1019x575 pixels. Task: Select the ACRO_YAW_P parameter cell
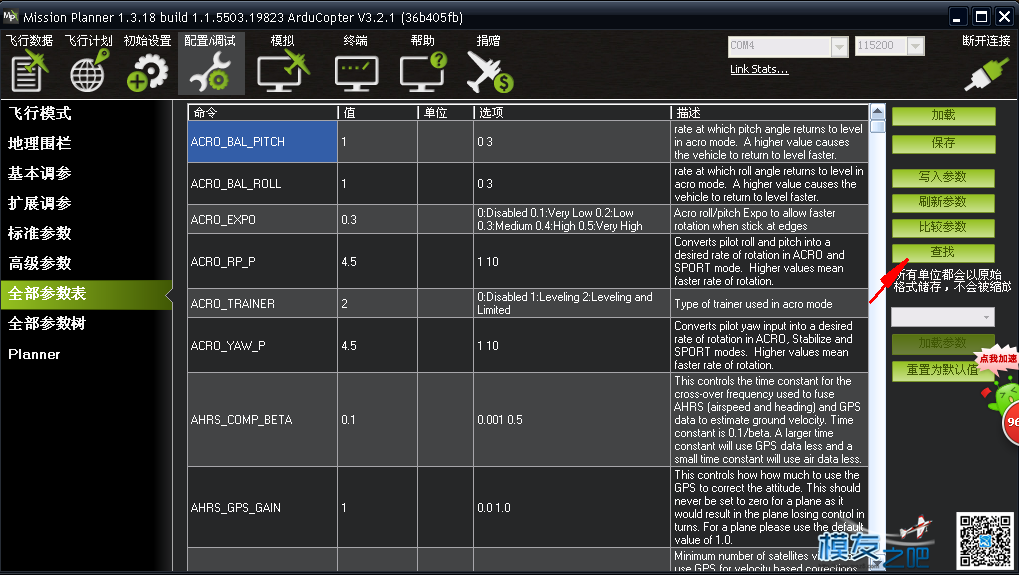(263, 346)
